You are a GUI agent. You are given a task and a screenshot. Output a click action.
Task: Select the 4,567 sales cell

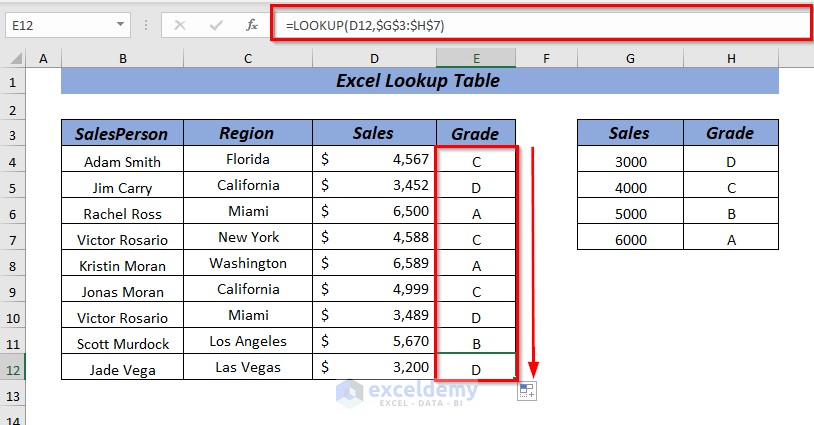[x=374, y=159]
